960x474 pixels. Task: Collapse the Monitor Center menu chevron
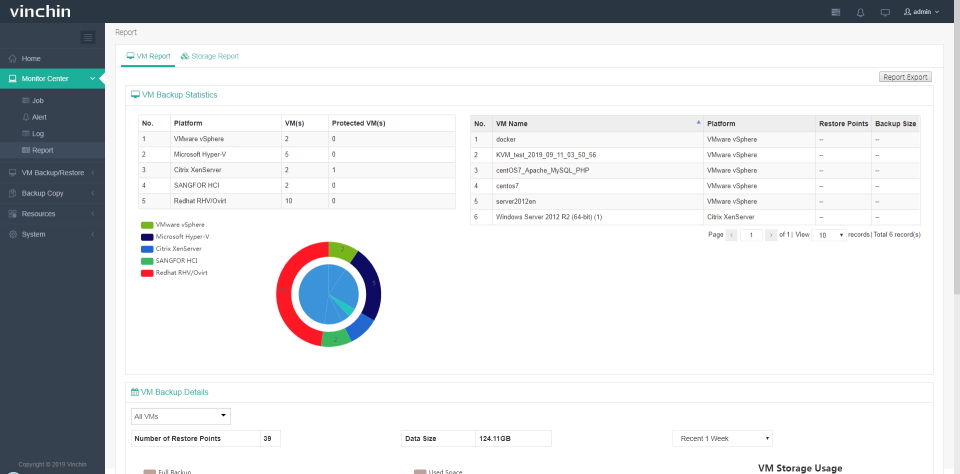click(92, 78)
